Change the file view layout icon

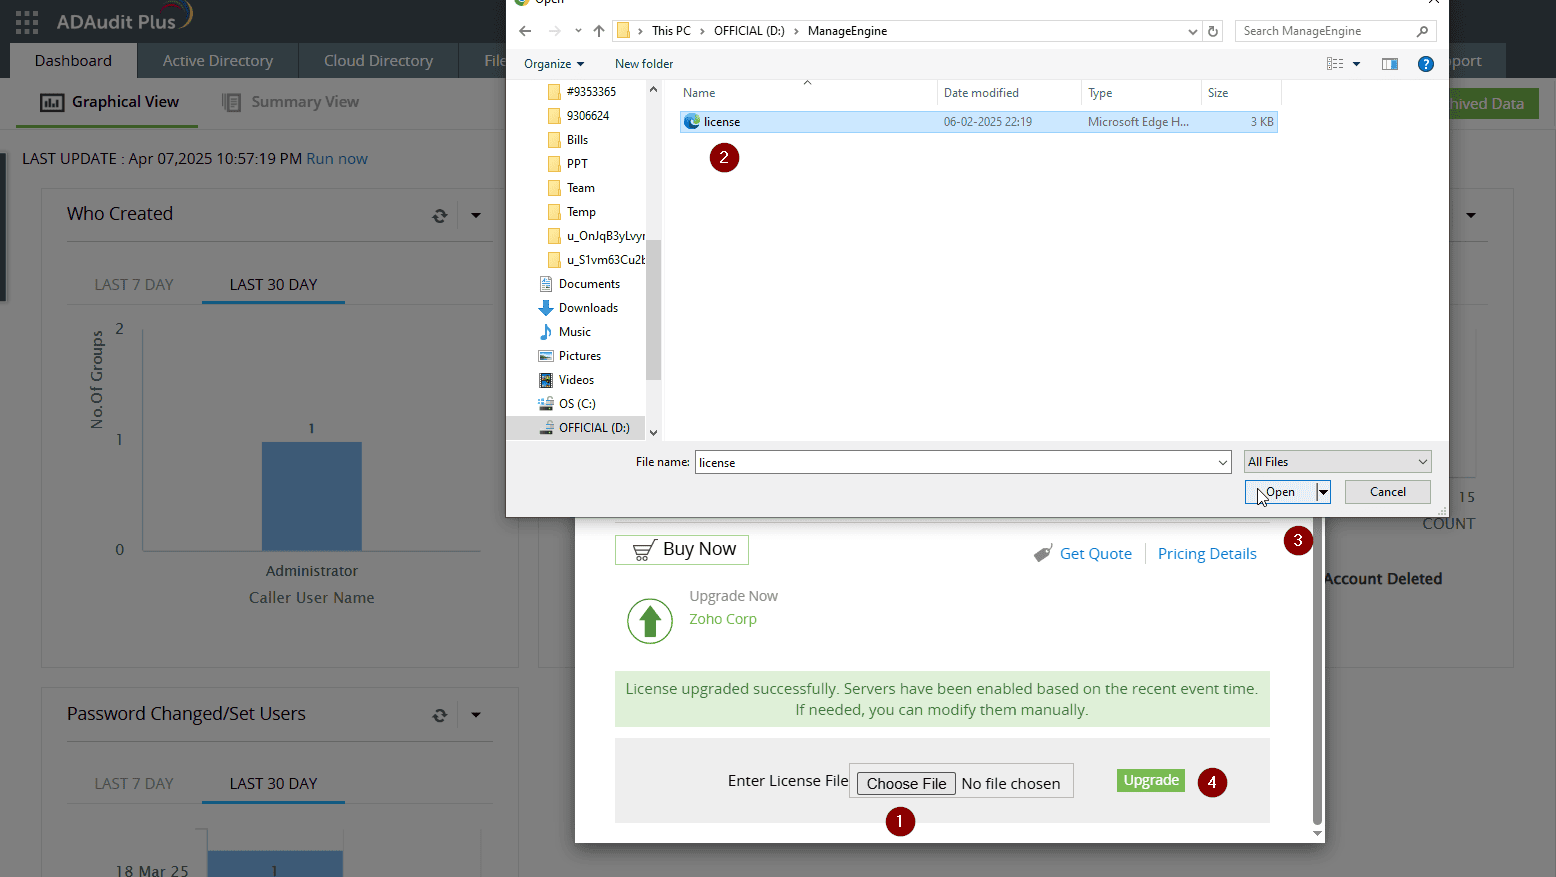point(1335,63)
